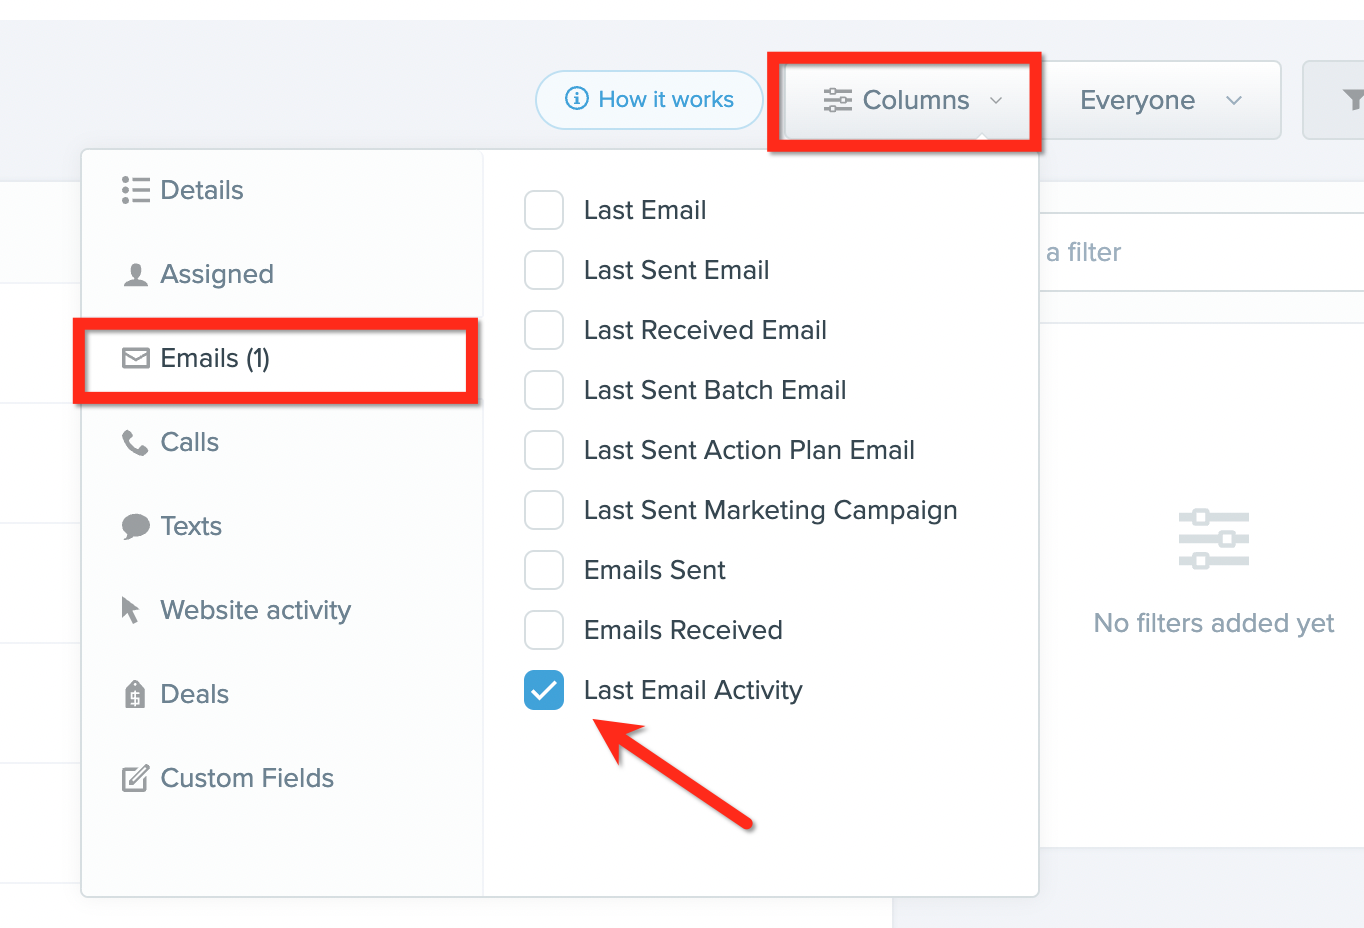Open the Emails envelope icon

[134, 358]
